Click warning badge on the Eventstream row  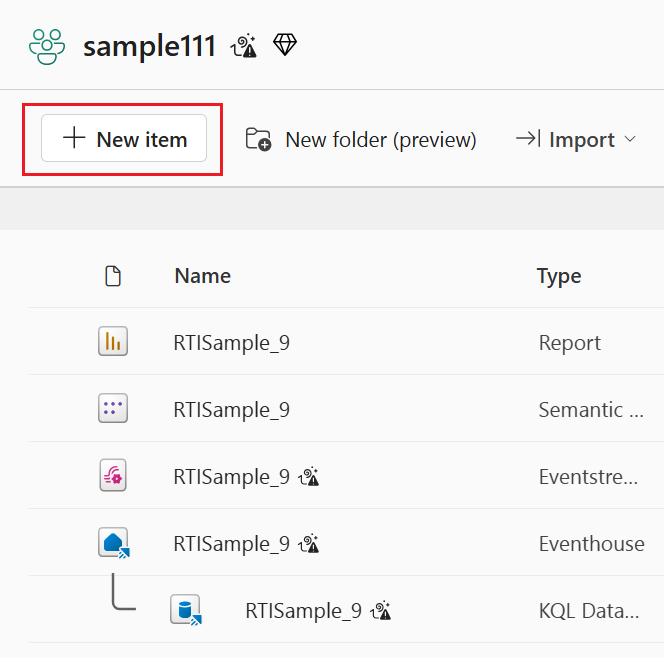point(309,476)
